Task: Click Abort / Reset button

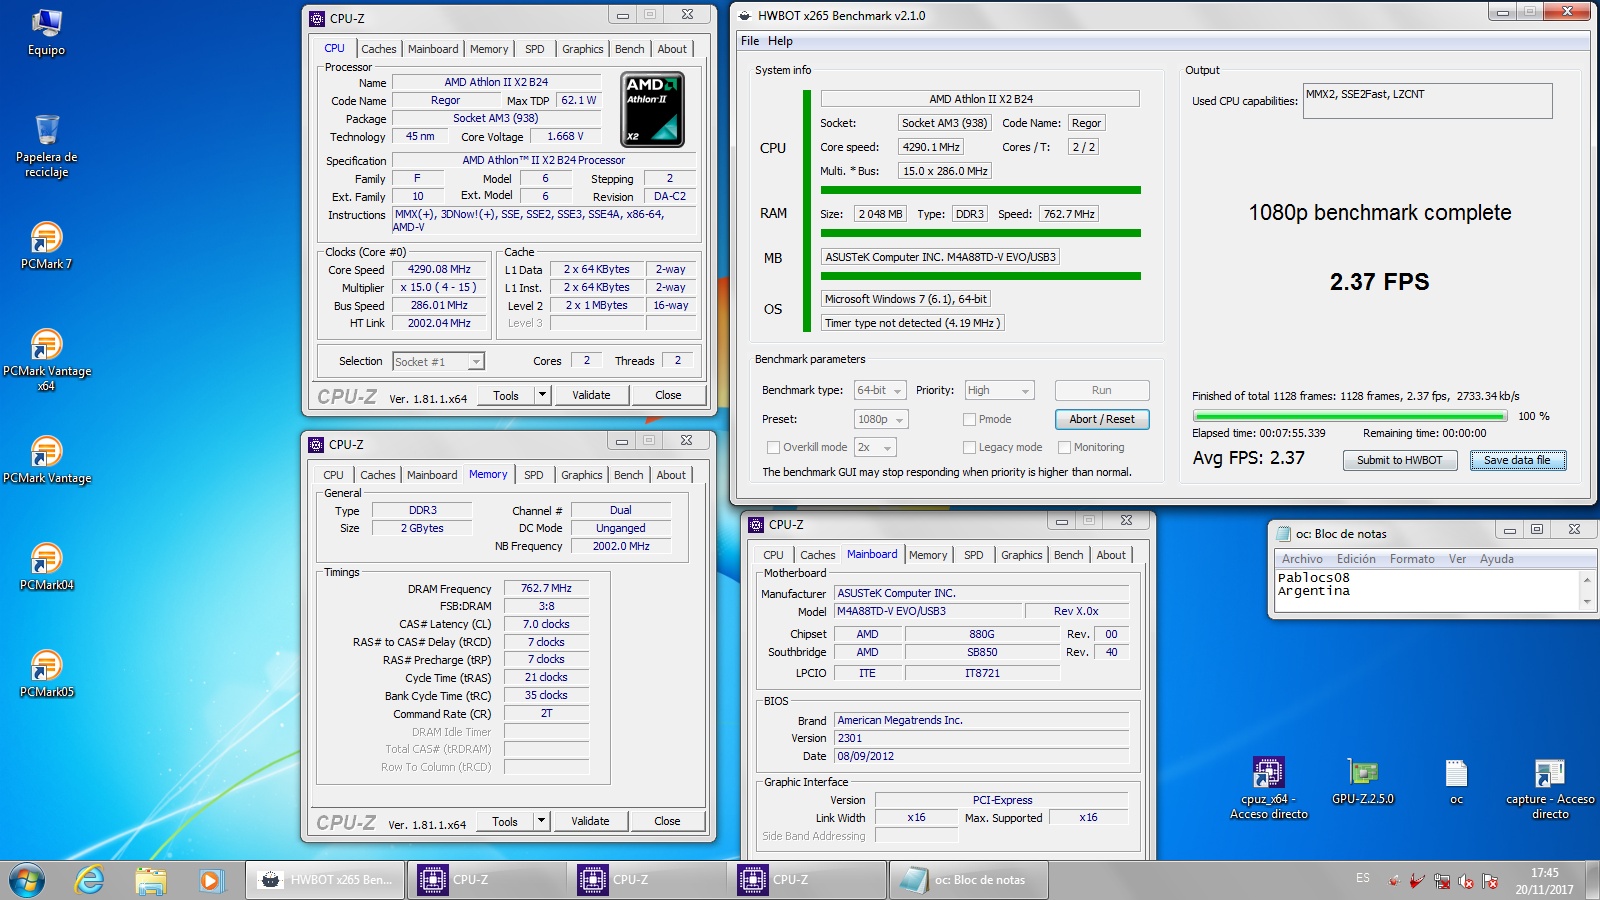Action: [1102, 419]
